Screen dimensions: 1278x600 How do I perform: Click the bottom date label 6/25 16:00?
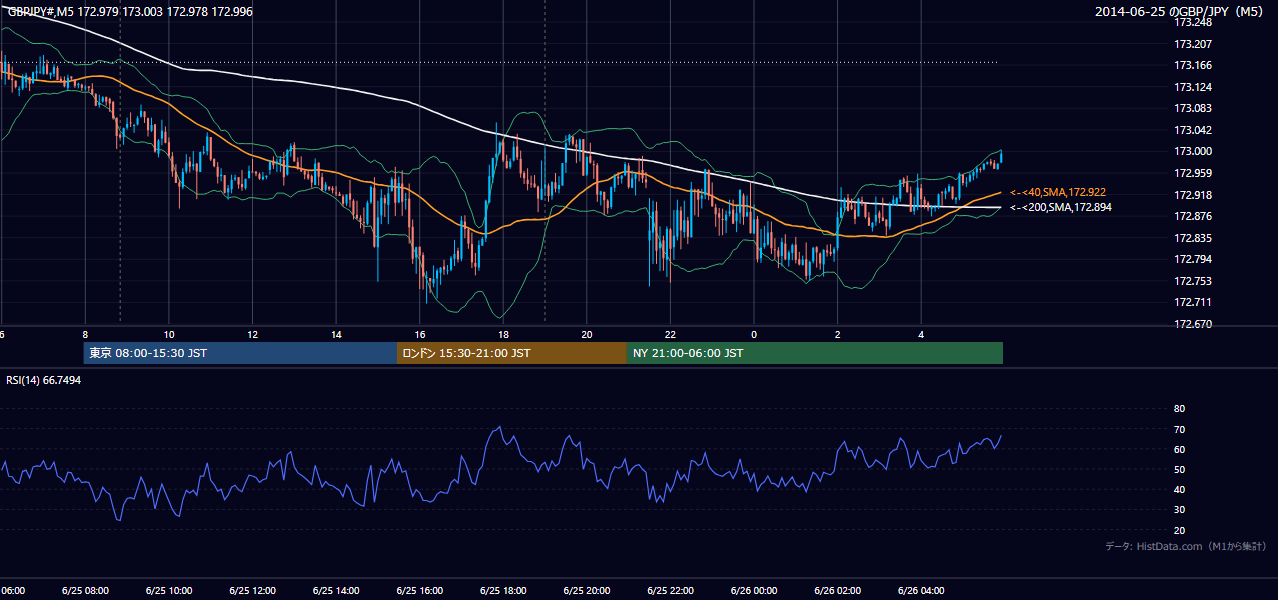[419, 591]
